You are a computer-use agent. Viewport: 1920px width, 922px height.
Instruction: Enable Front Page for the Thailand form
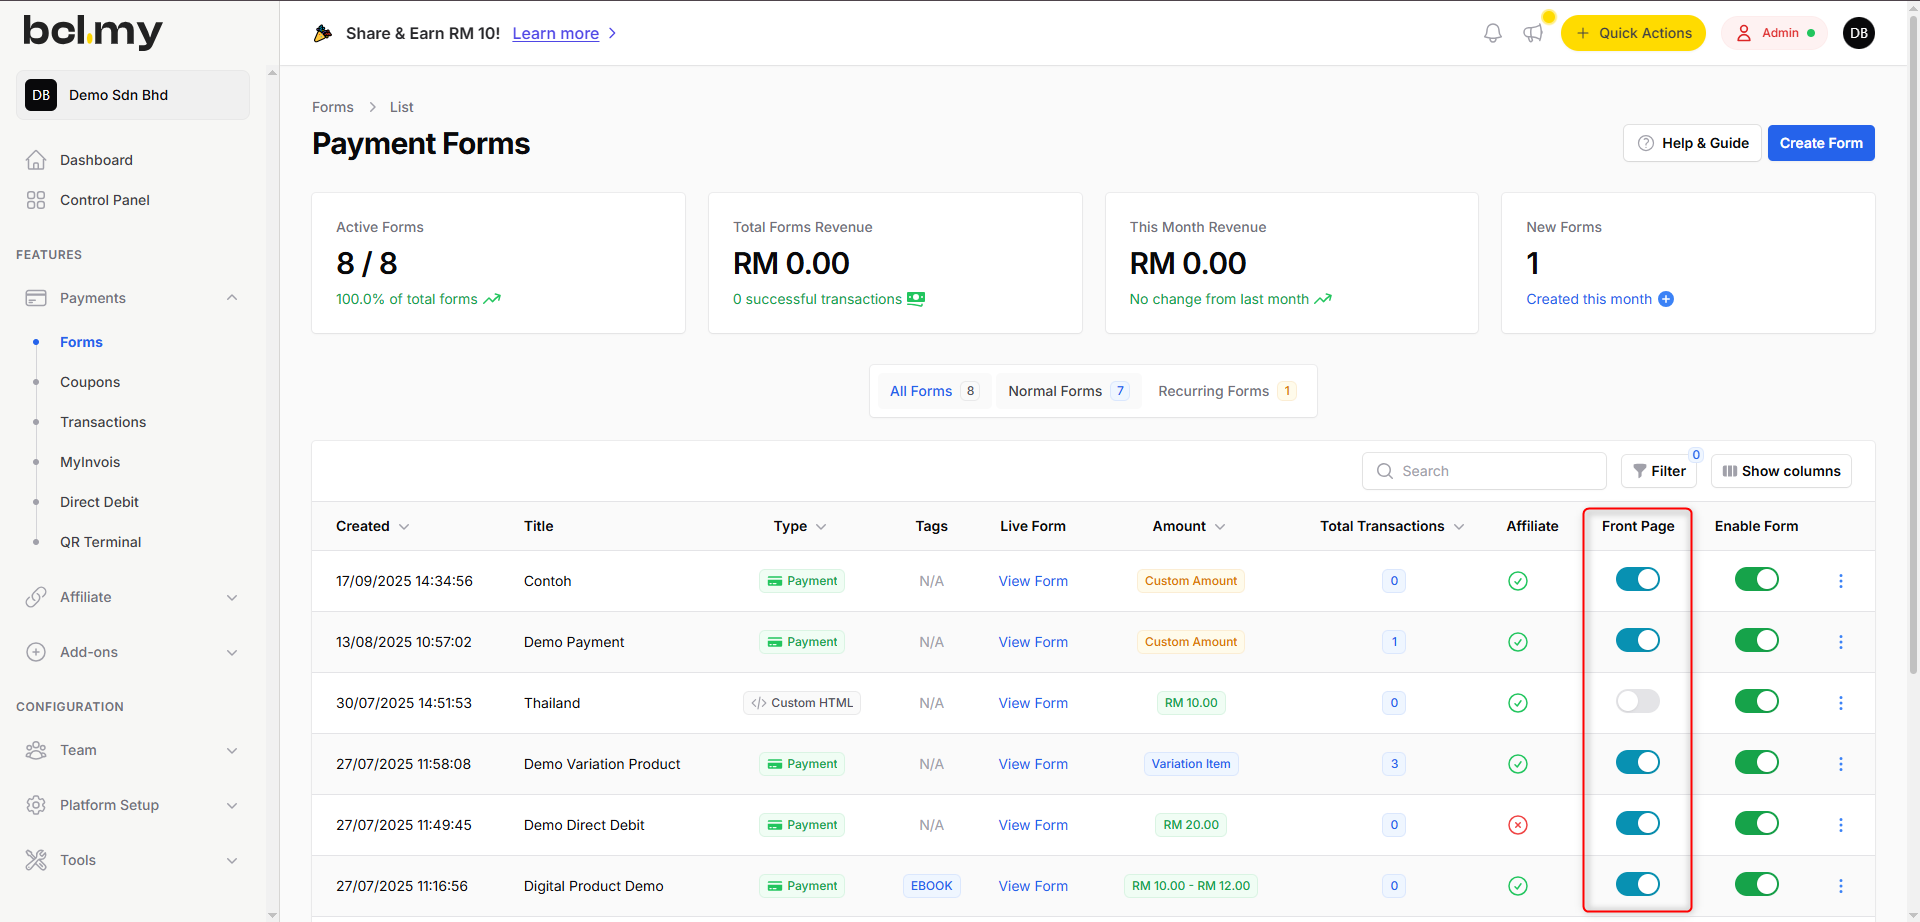click(x=1638, y=701)
